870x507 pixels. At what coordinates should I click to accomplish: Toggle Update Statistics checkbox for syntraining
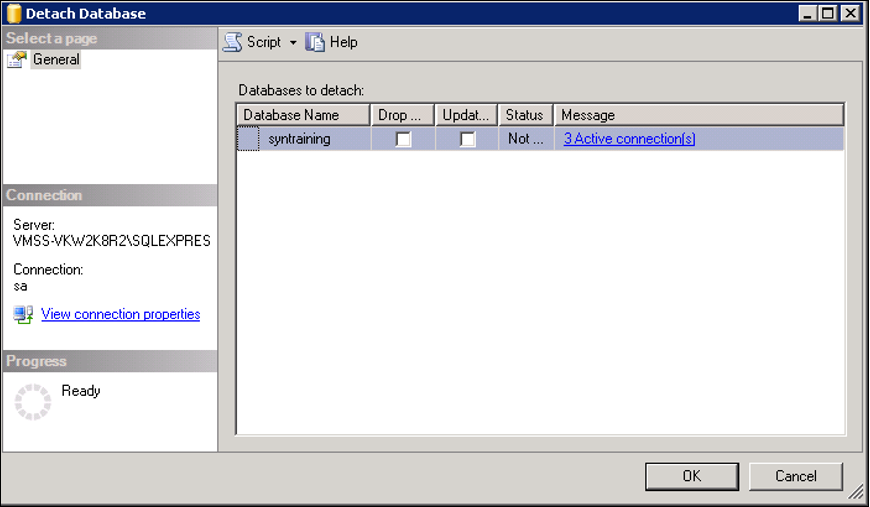pos(467,140)
